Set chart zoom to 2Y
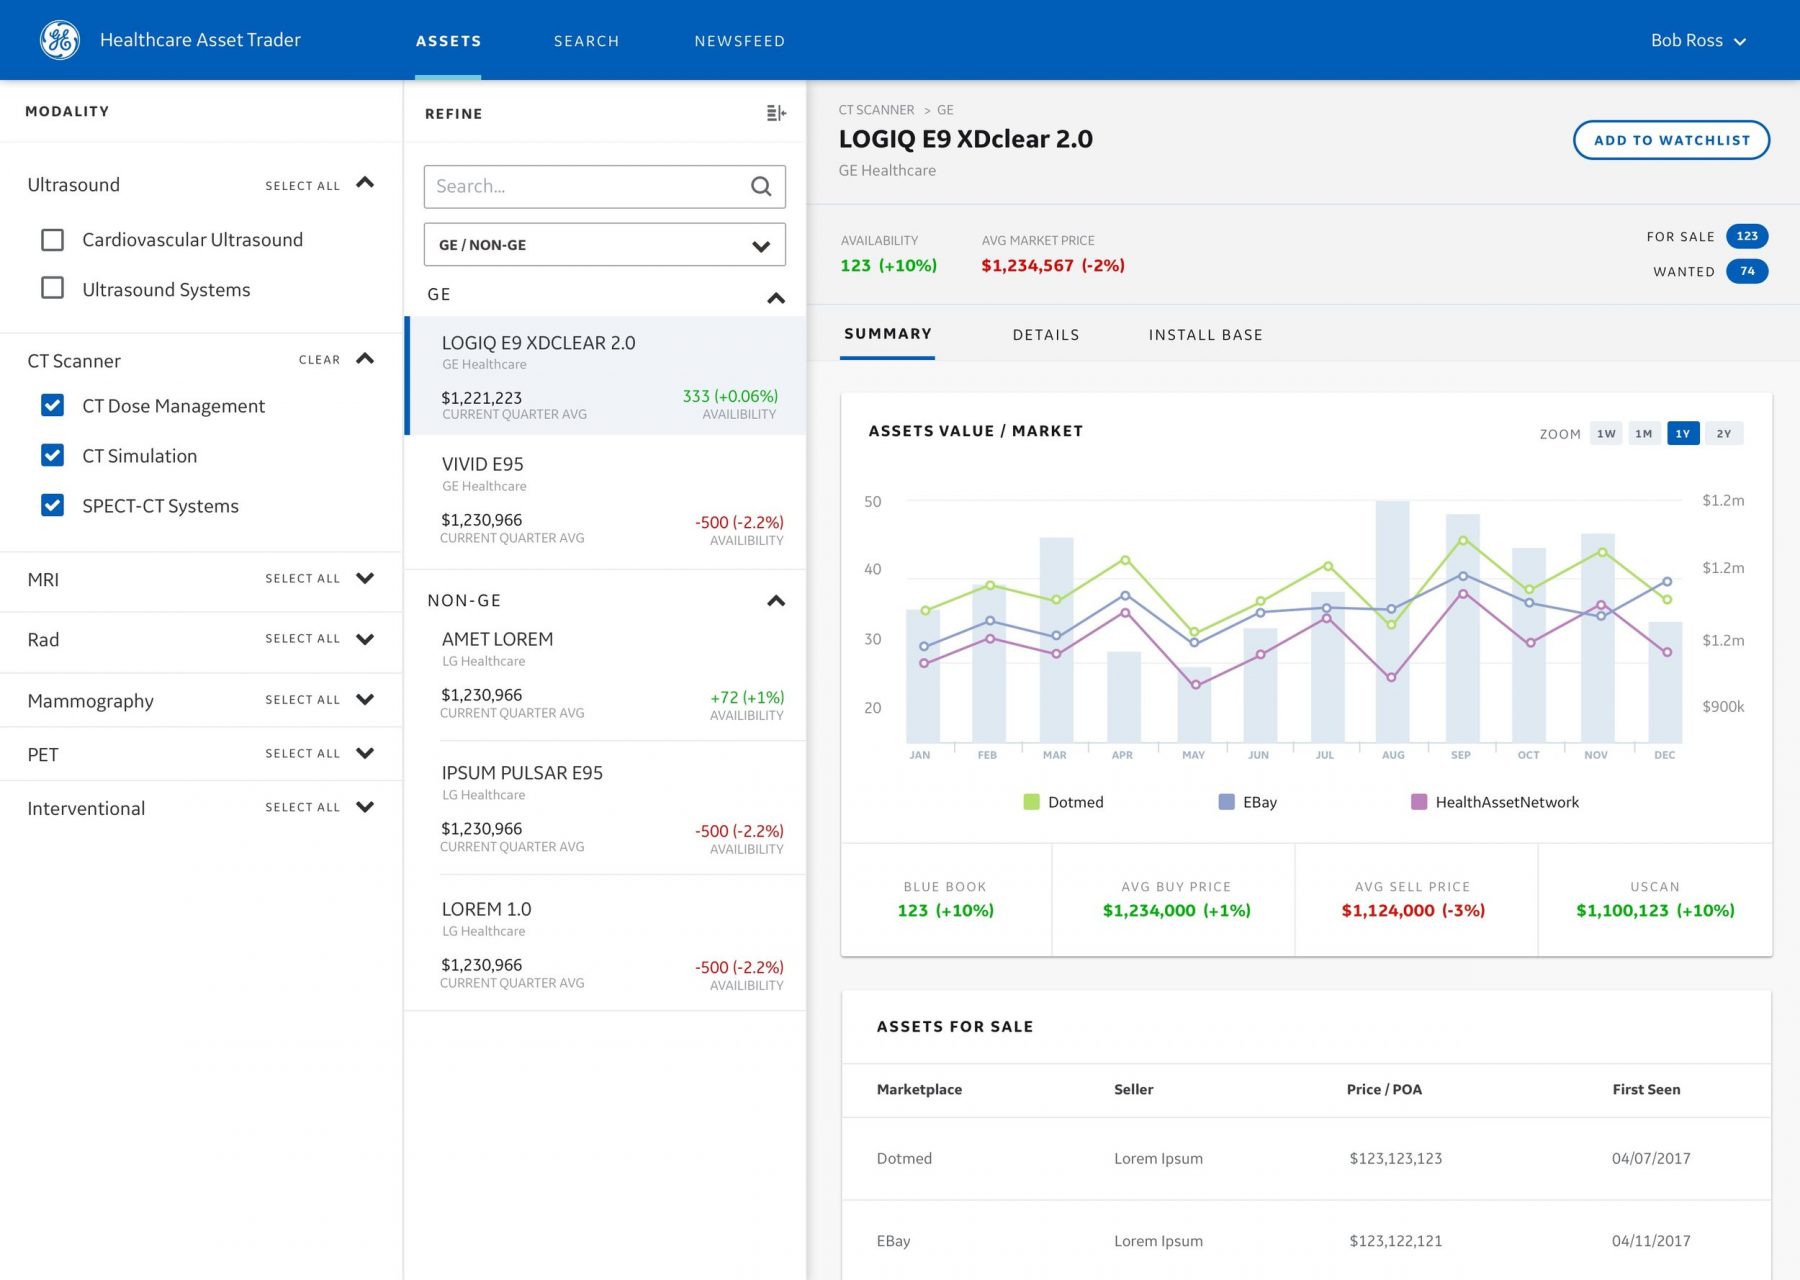 [x=1724, y=433]
